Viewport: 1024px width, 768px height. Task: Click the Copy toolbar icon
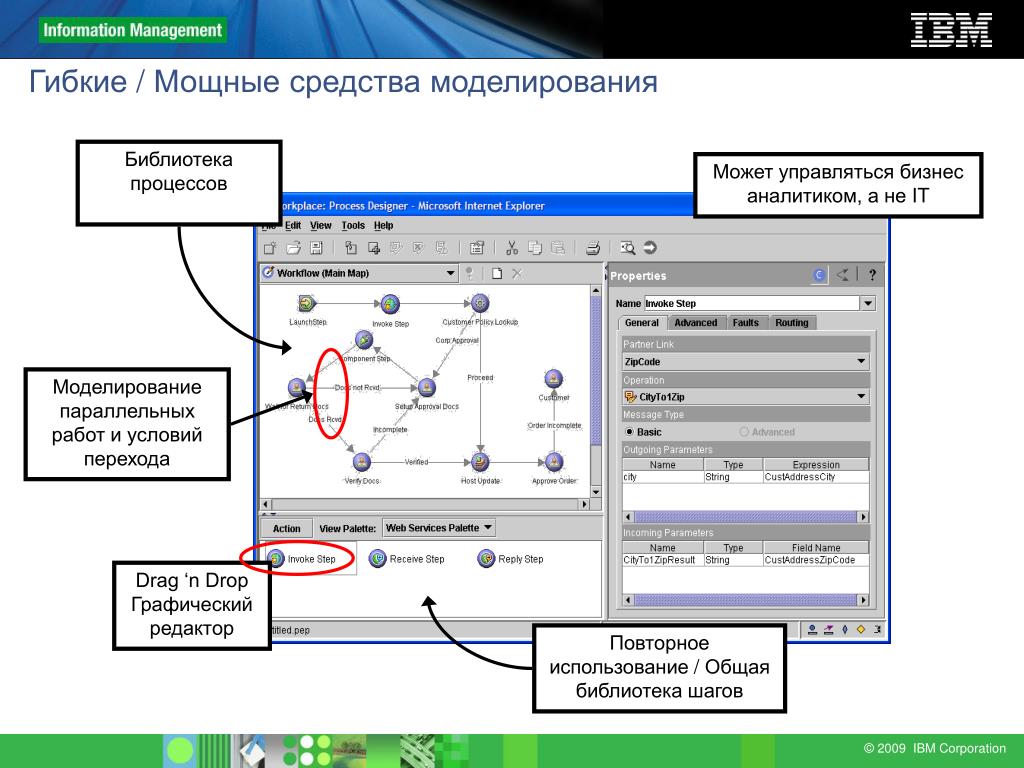point(535,248)
